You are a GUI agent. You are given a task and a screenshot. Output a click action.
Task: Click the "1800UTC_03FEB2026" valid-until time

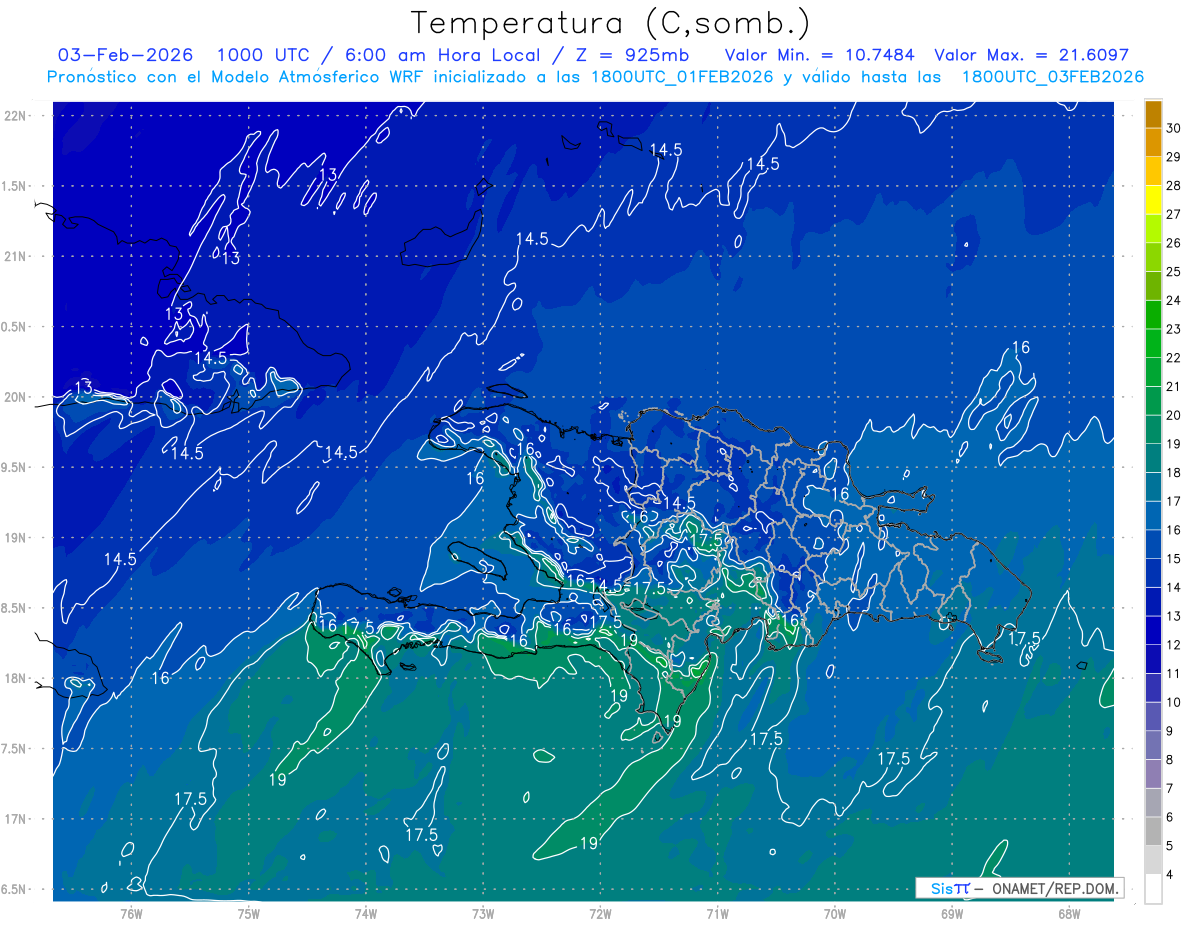coord(1053,77)
